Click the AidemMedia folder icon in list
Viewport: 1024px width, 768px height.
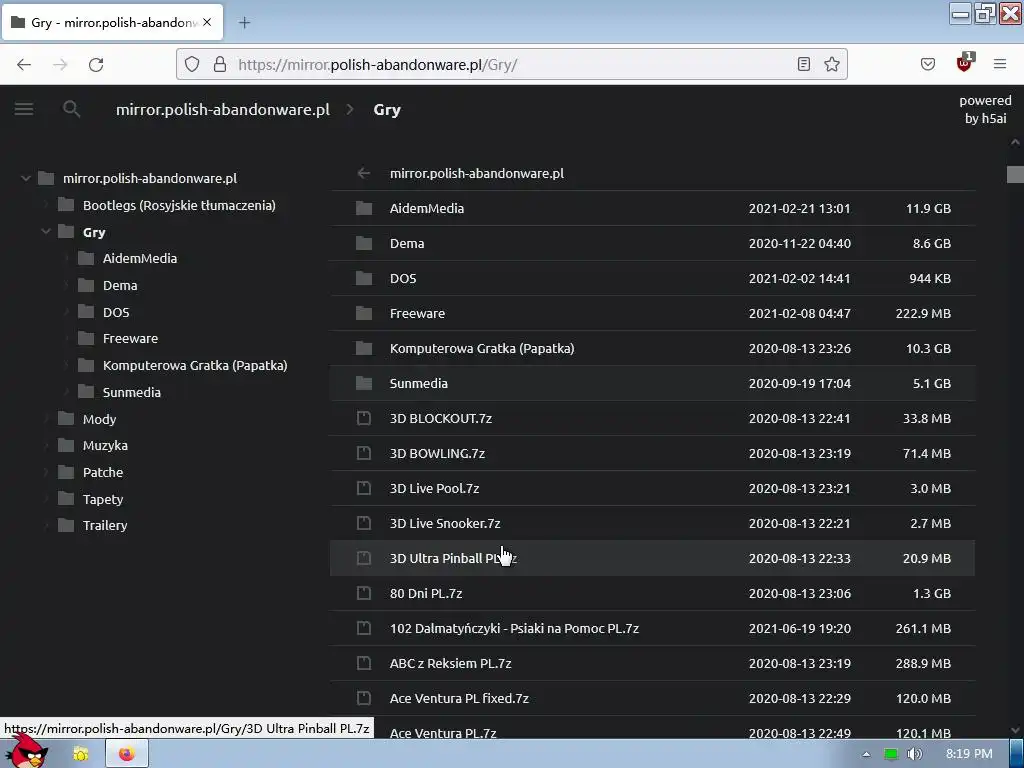[x=364, y=208]
